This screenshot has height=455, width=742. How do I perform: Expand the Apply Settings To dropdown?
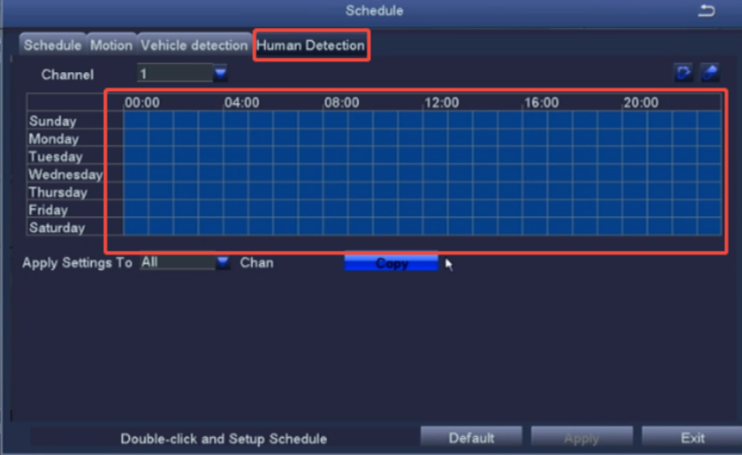click(x=186, y=262)
